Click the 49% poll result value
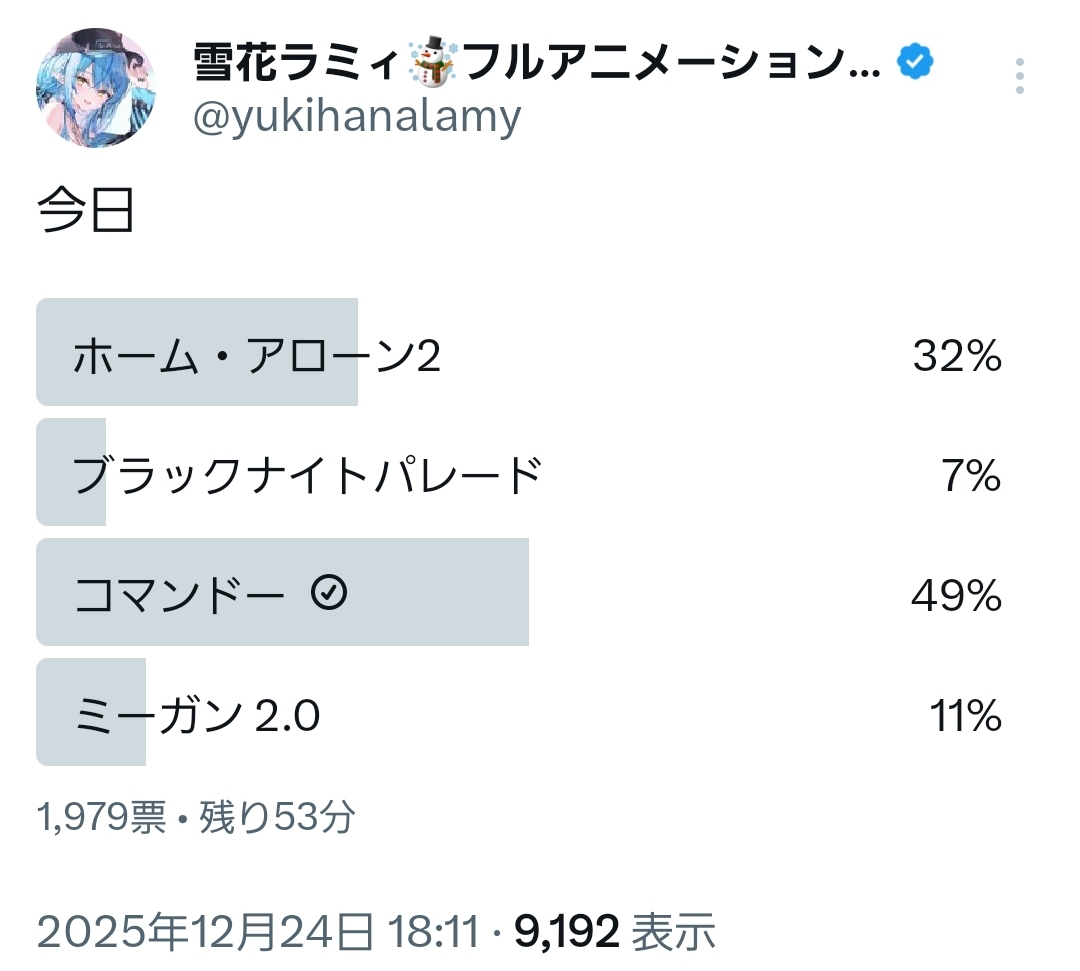1080x971 pixels. point(956,597)
